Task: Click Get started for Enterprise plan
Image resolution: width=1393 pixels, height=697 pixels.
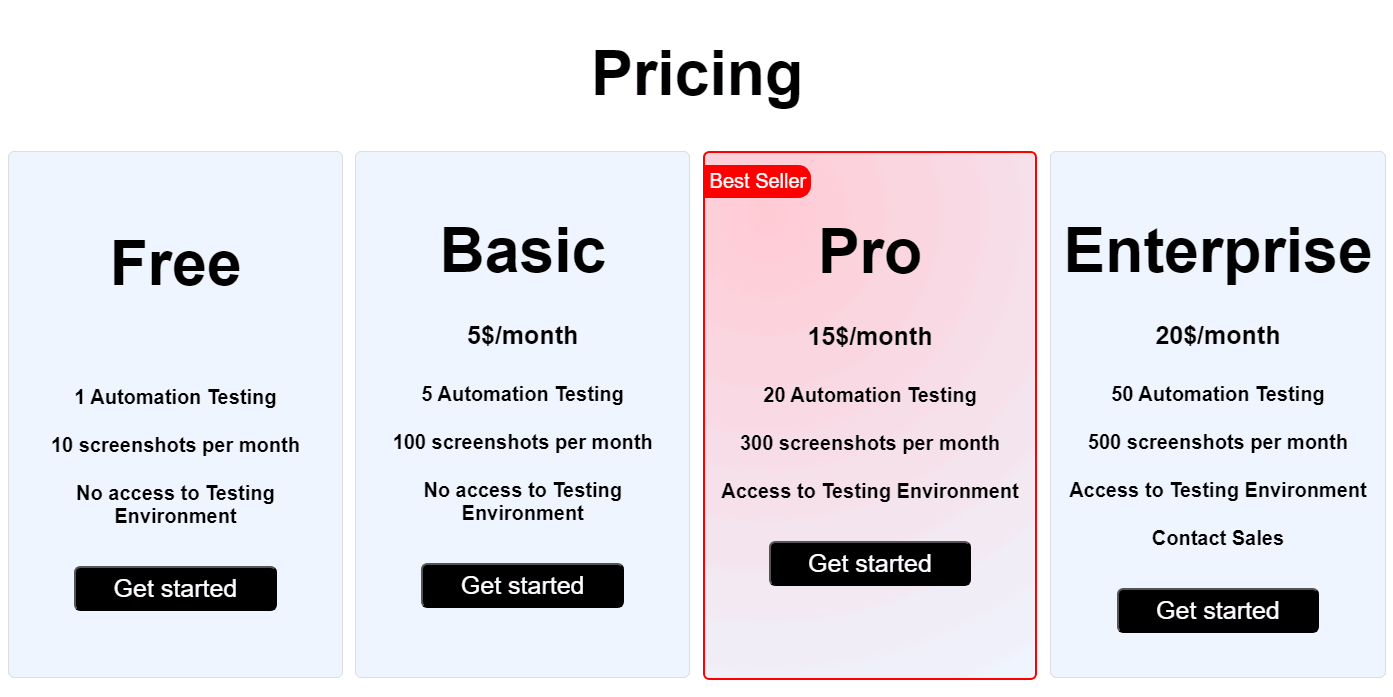Action: pos(1217,610)
